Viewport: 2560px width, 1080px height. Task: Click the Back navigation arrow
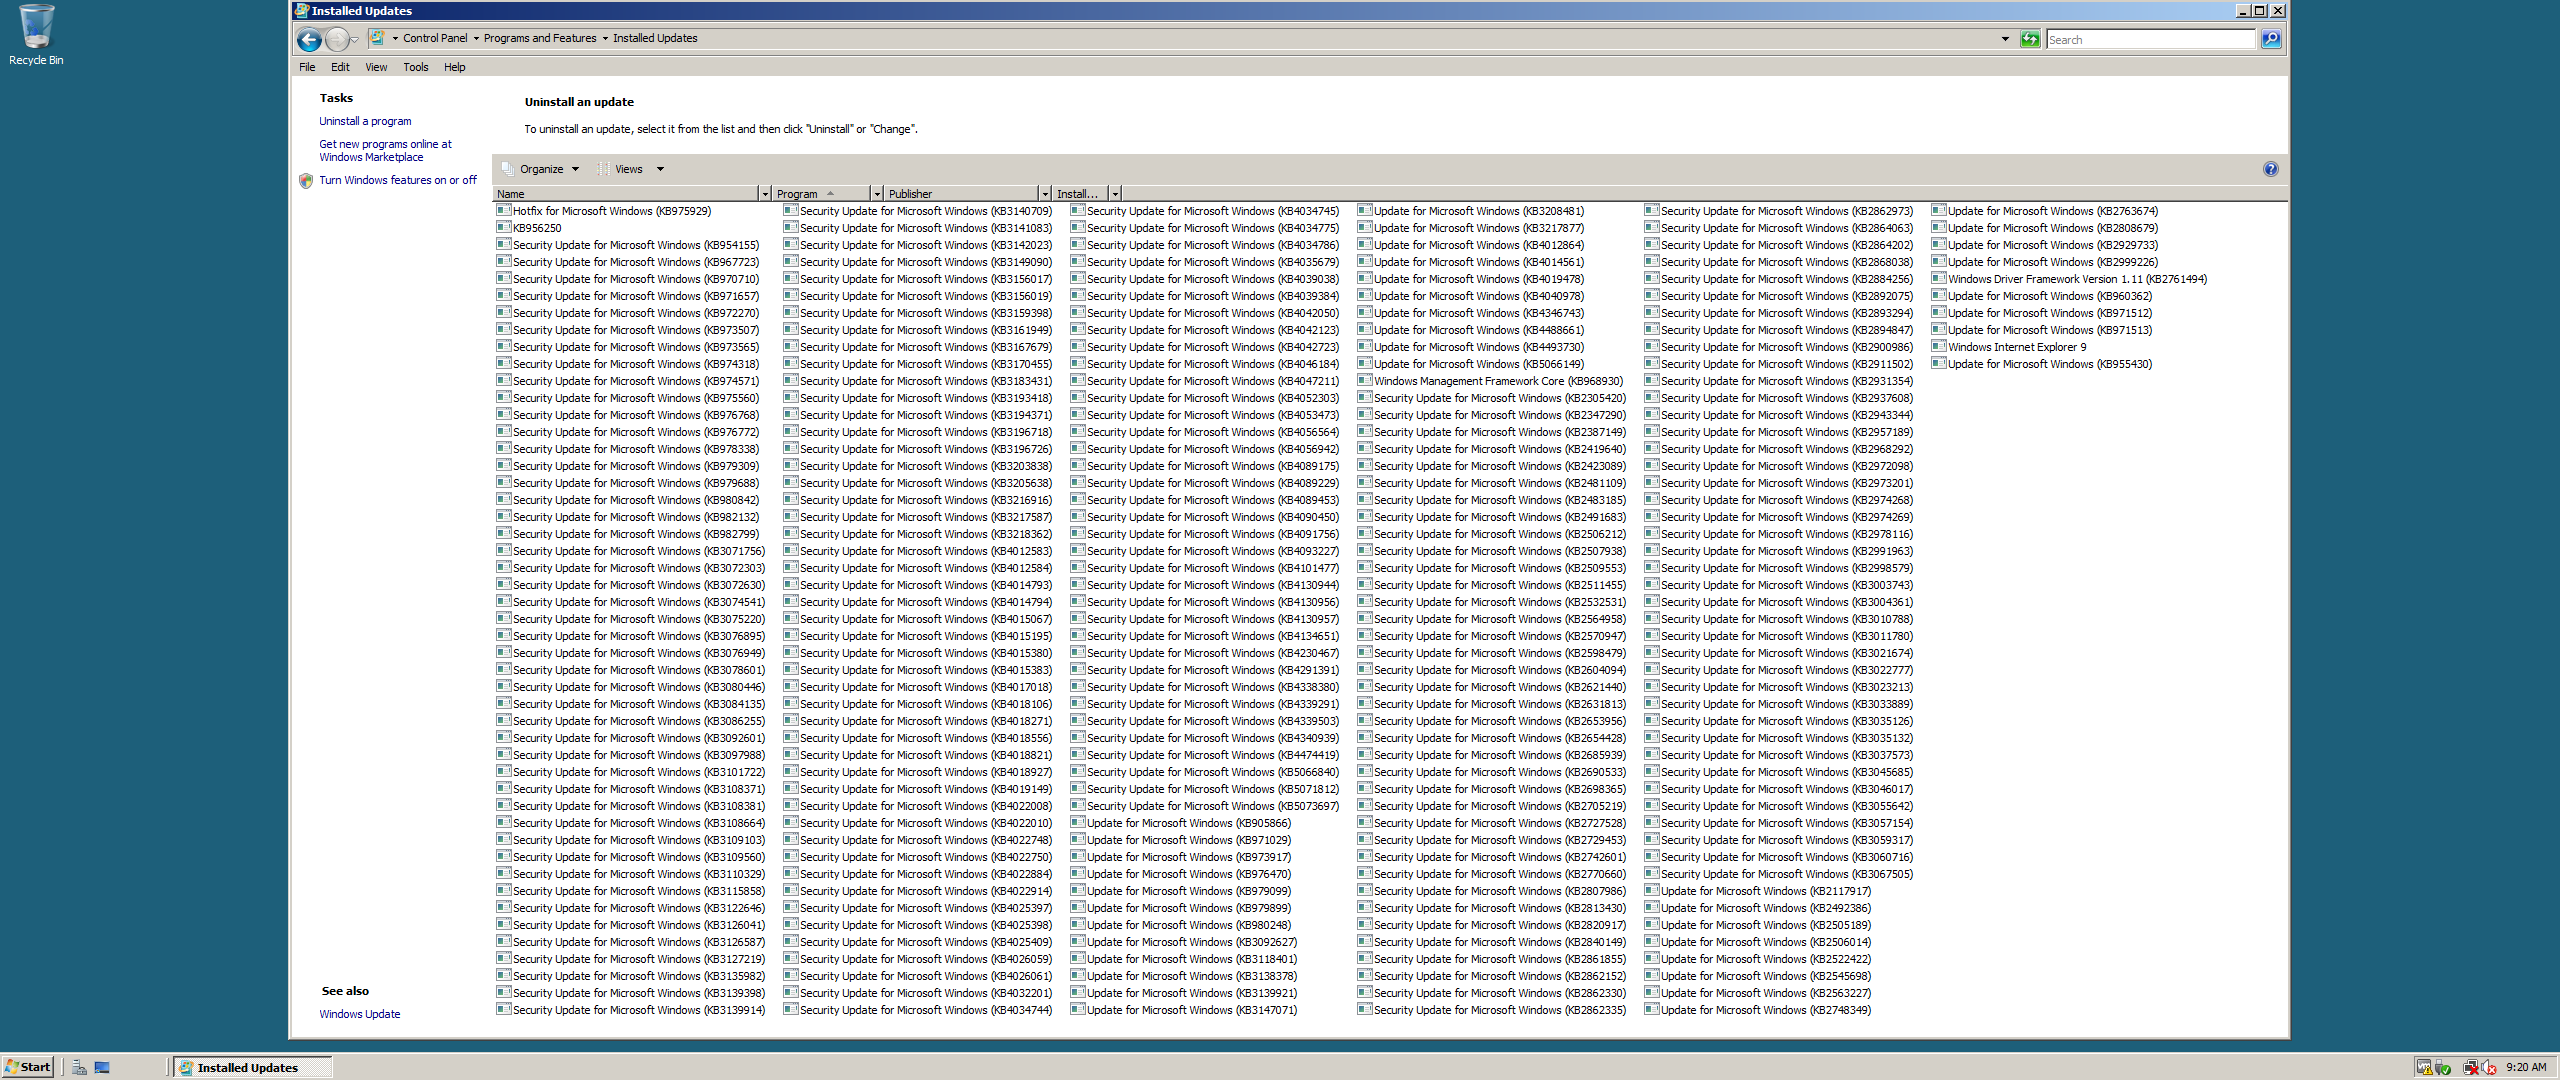309,39
